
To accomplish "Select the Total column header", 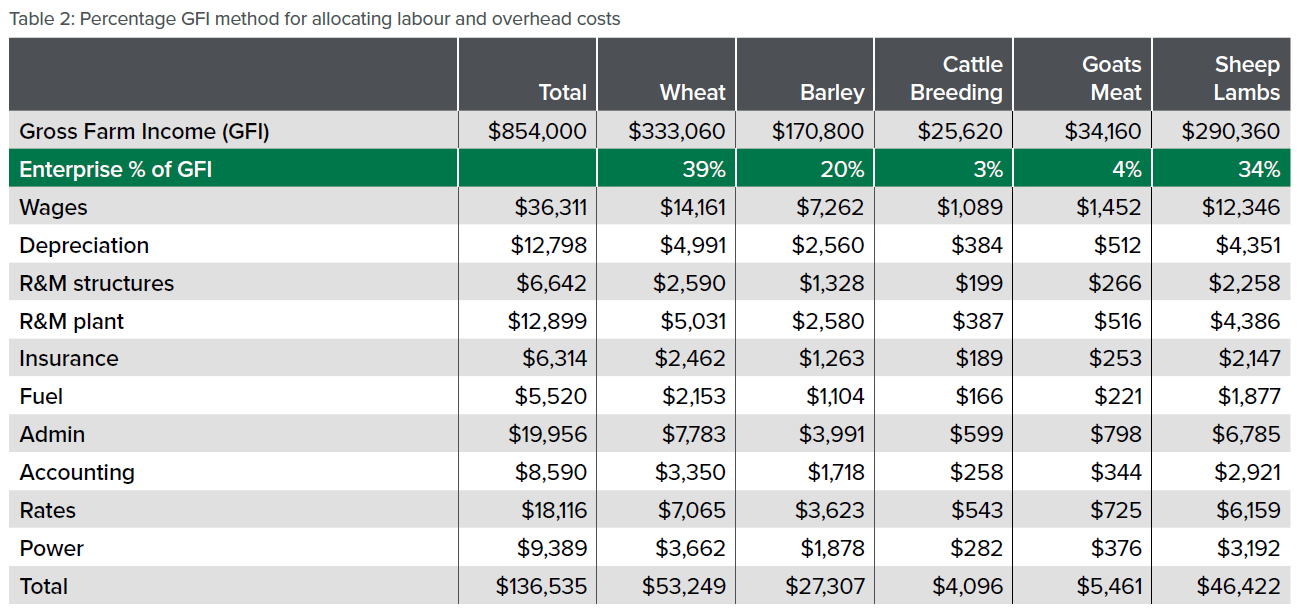I will click(x=562, y=92).
